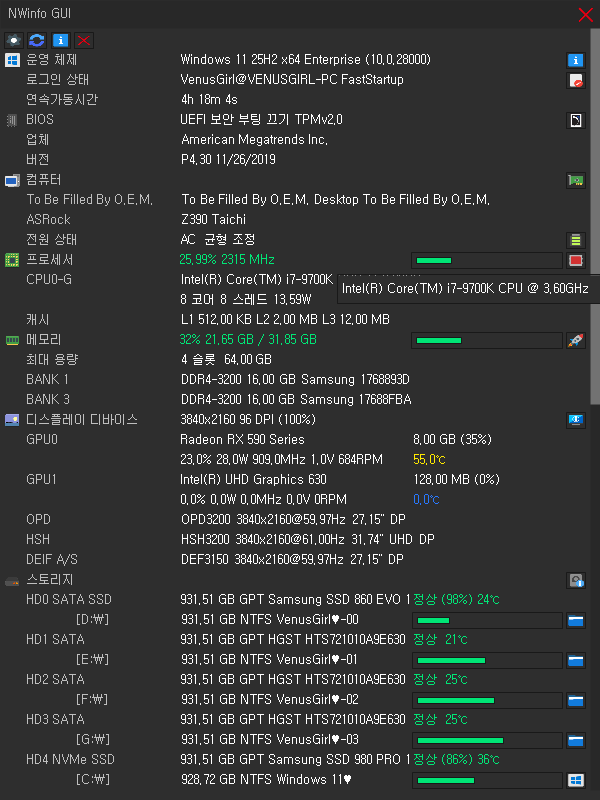Click the BIOS version P4.30 11/26/2019
The height and width of the screenshot is (800, 600).
[x=228, y=160]
